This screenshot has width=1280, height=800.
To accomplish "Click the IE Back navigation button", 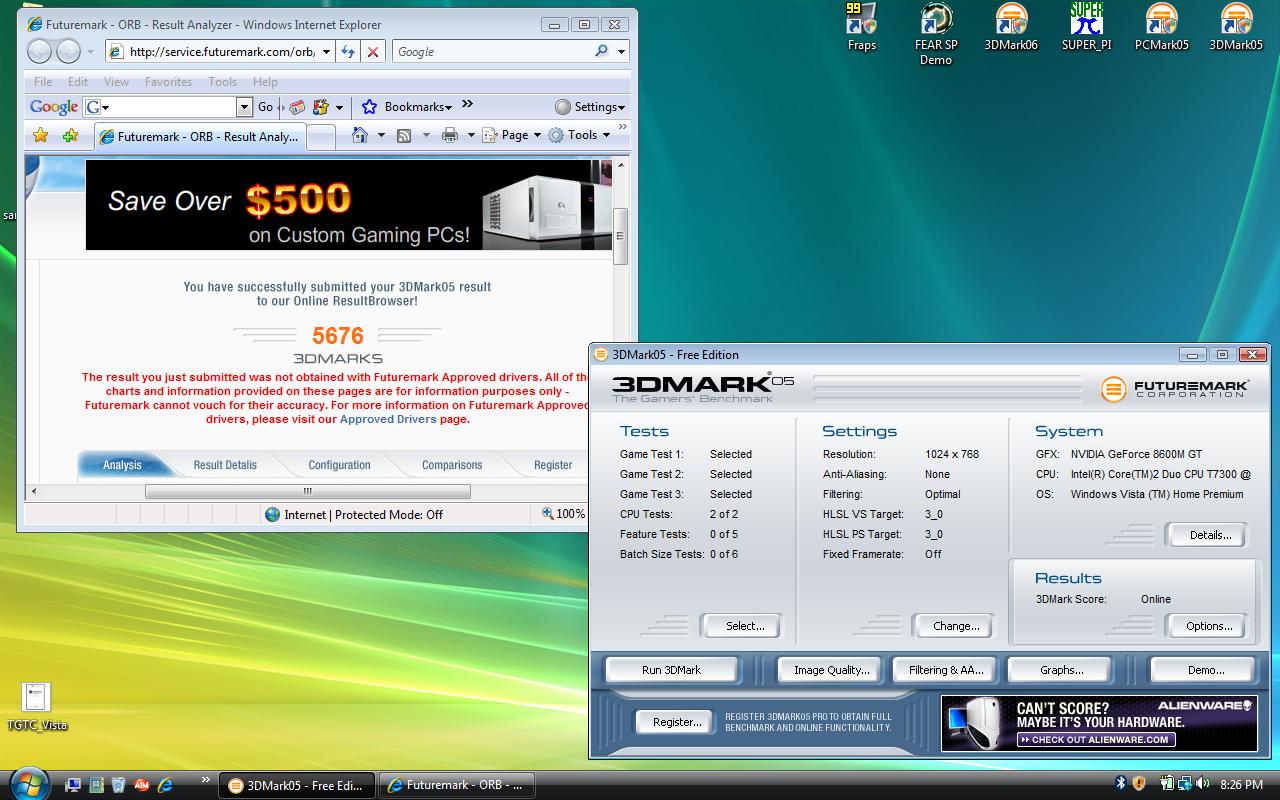I will [x=40, y=51].
